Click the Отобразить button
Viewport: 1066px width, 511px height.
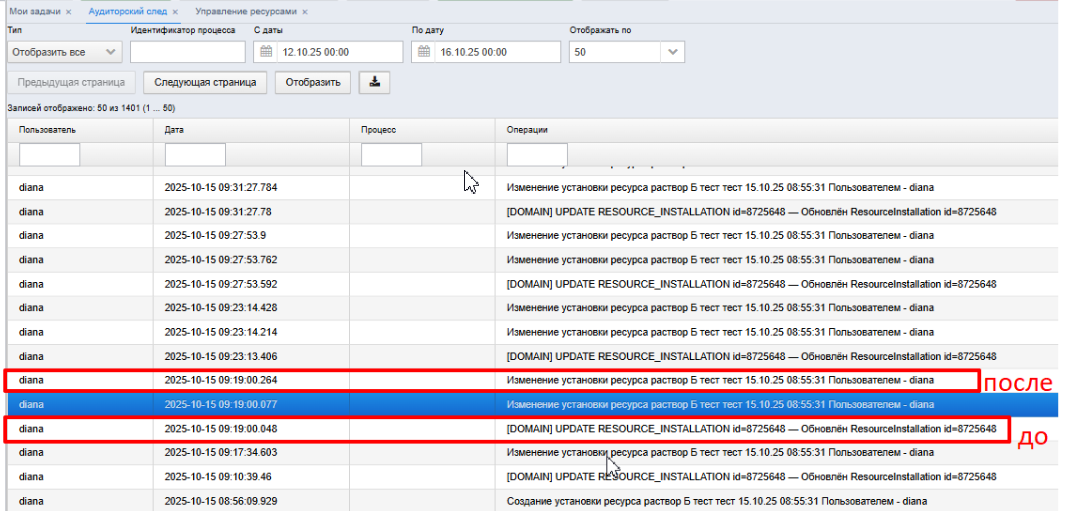point(313,82)
